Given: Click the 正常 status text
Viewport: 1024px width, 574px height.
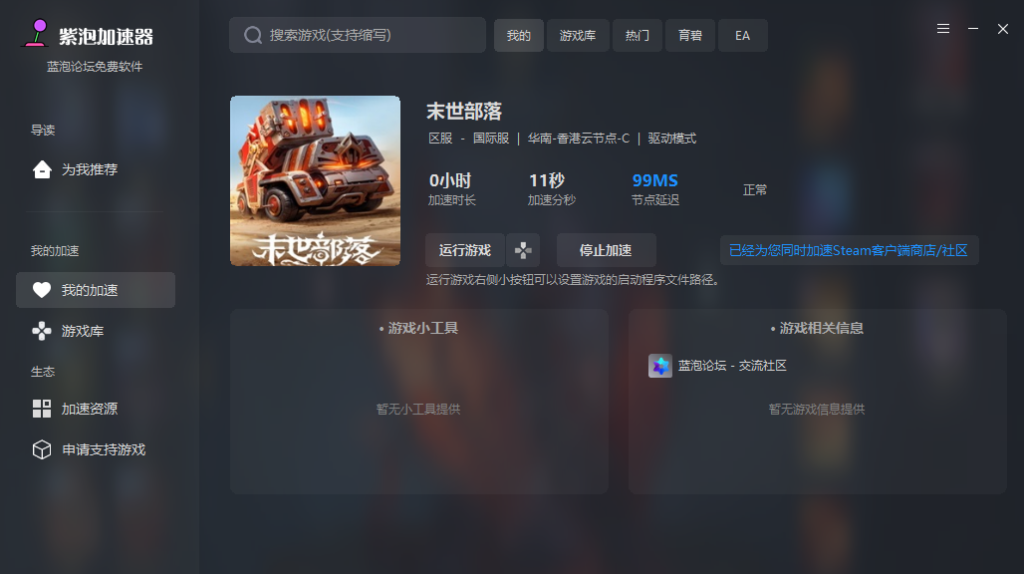Looking at the screenshot, I should click(x=755, y=190).
